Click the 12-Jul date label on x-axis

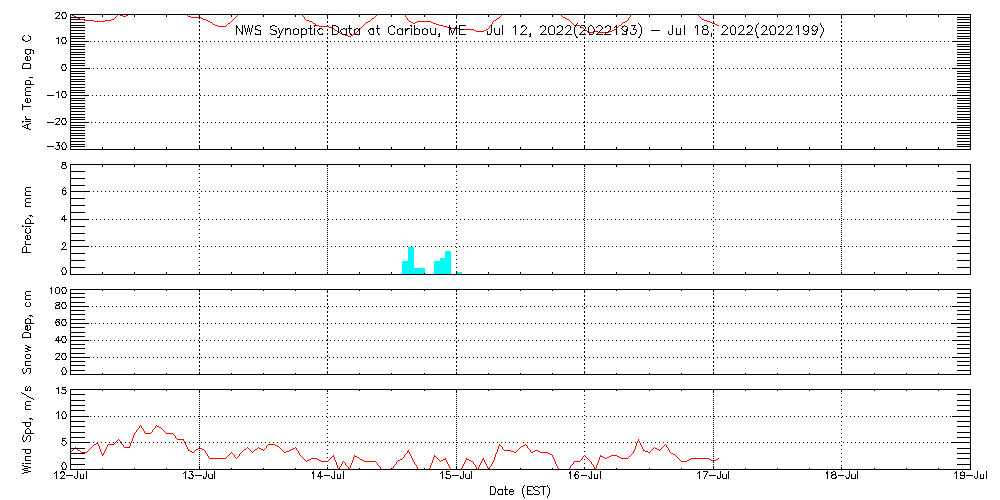click(x=71, y=476)
